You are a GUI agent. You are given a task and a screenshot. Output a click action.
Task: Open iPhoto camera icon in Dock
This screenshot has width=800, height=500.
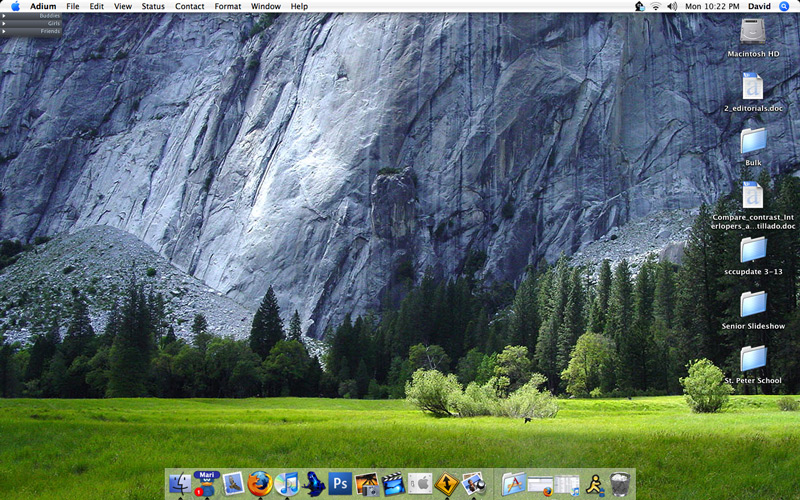(367, 483)
